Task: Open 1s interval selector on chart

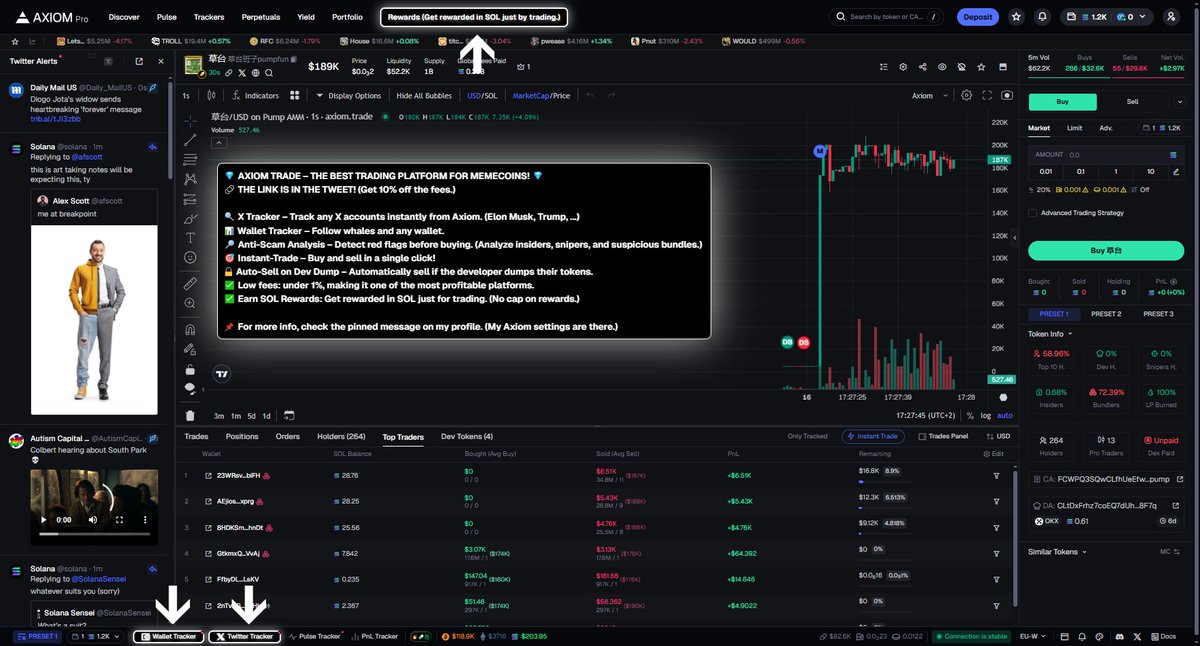Action: click(186, 96)
